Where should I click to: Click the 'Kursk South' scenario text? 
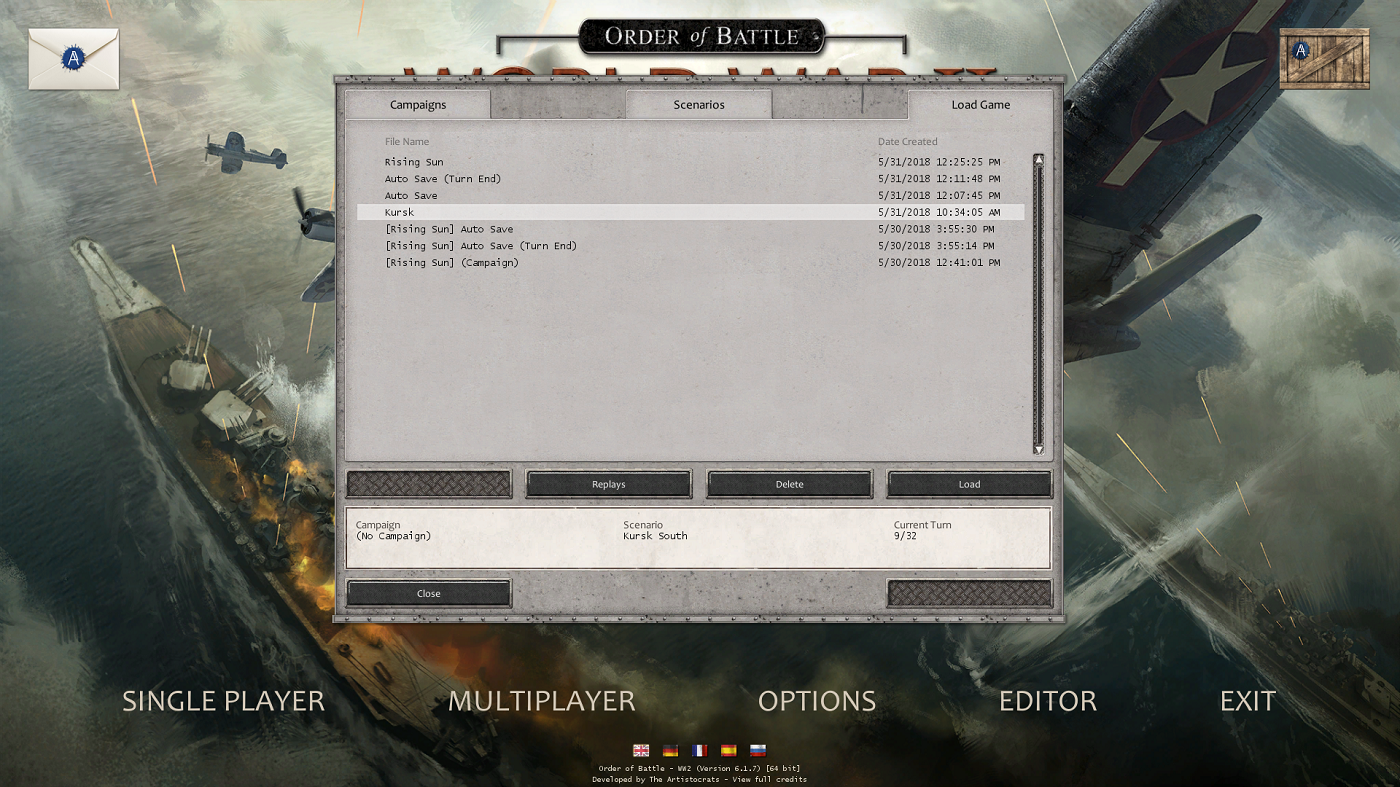[x=655, y=536]
